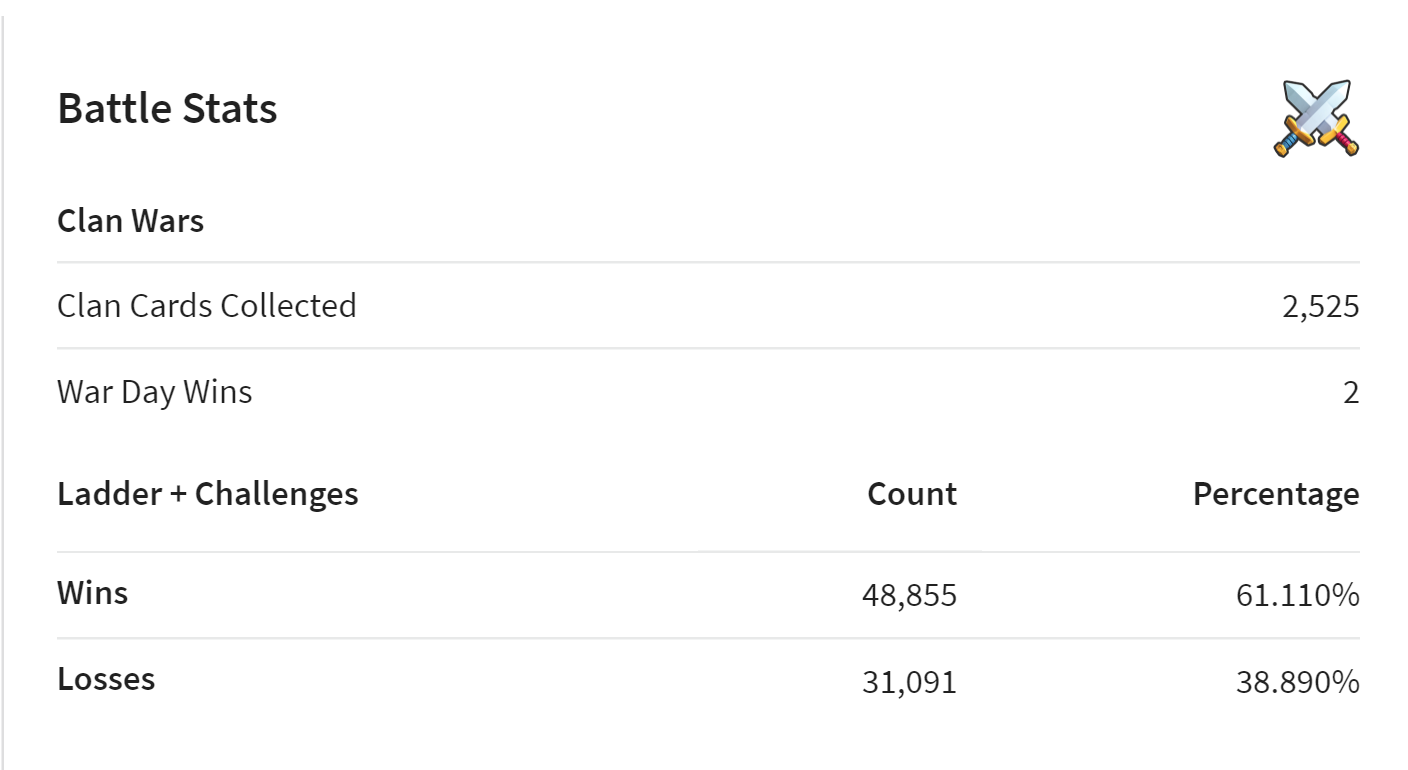Click the loss percentage 38.890%
Screen dimensions: 1408x770
pyautogui.click(x=1297, y=682)
